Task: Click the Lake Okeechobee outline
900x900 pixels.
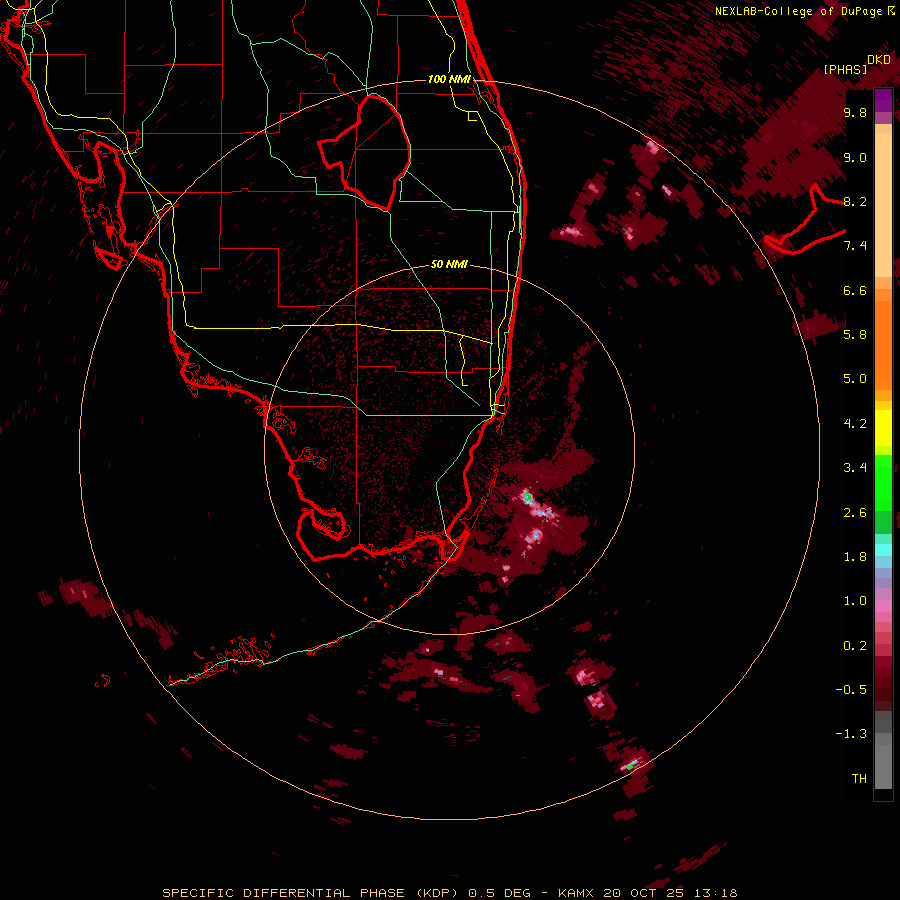Action: (366, 152)
